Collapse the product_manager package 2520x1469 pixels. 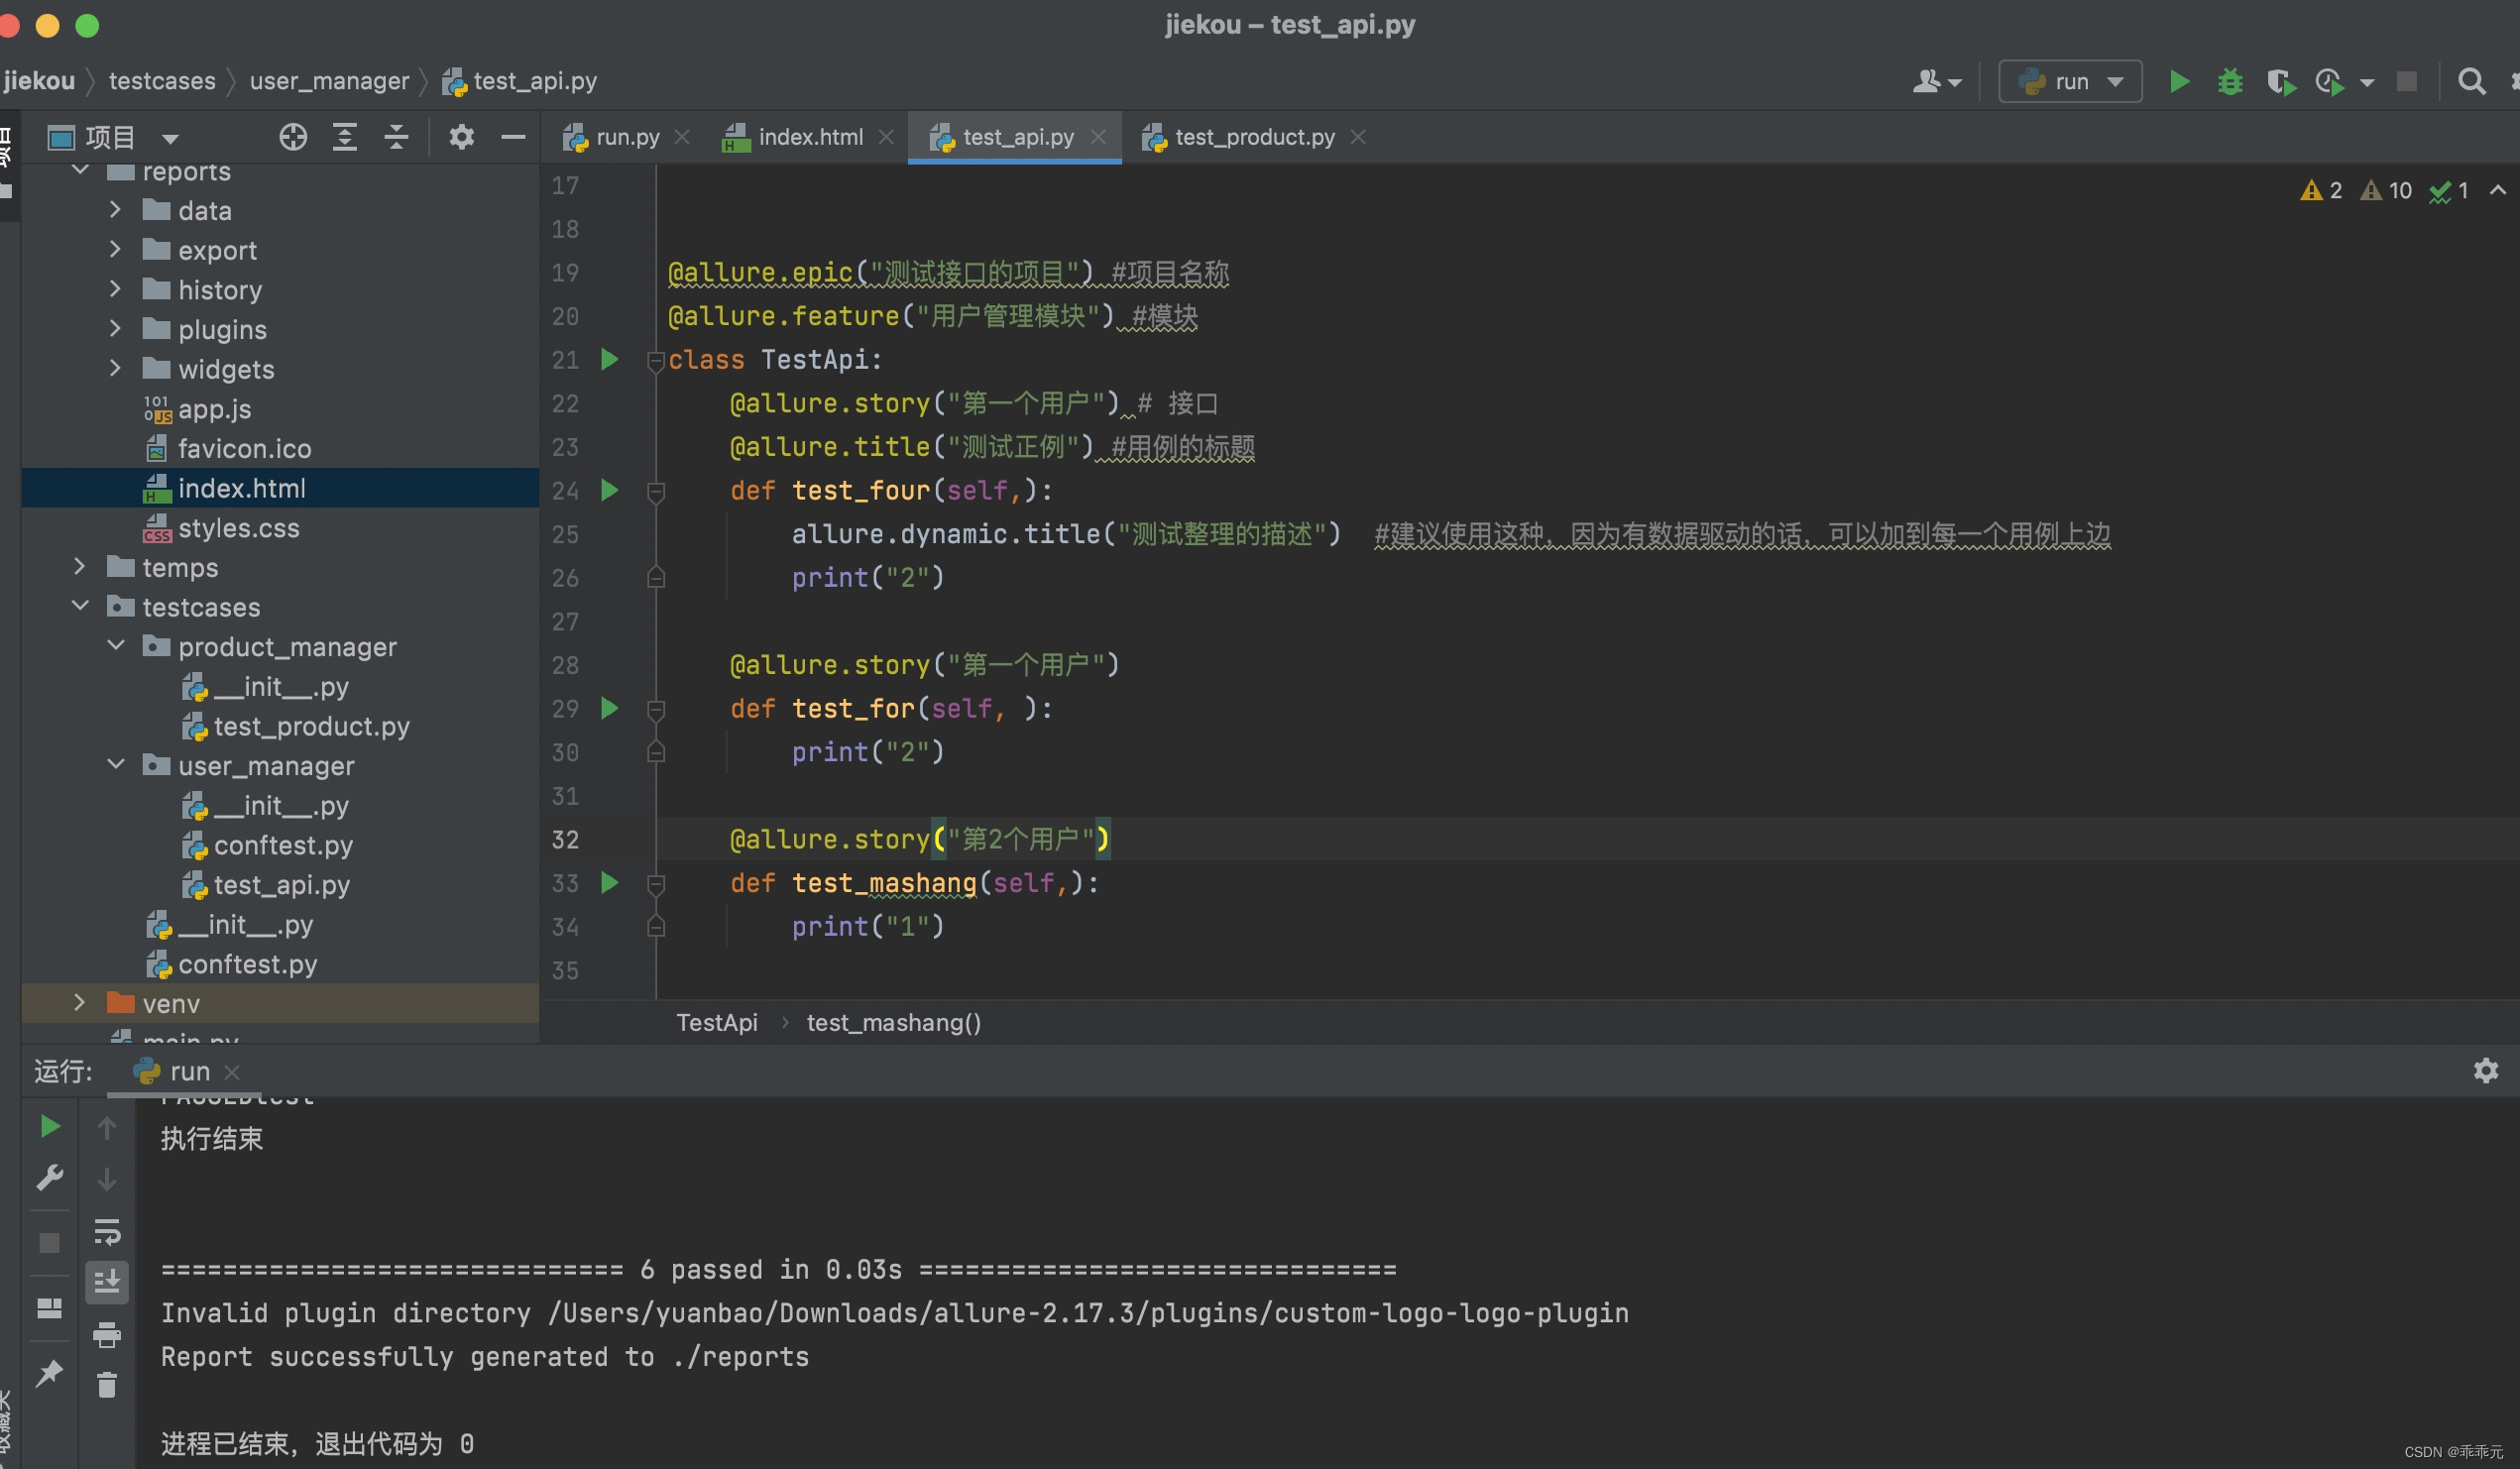pos(116,646)
